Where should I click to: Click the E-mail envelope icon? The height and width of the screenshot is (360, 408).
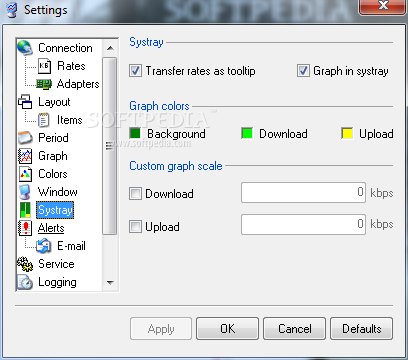click(x=44, y=246)
